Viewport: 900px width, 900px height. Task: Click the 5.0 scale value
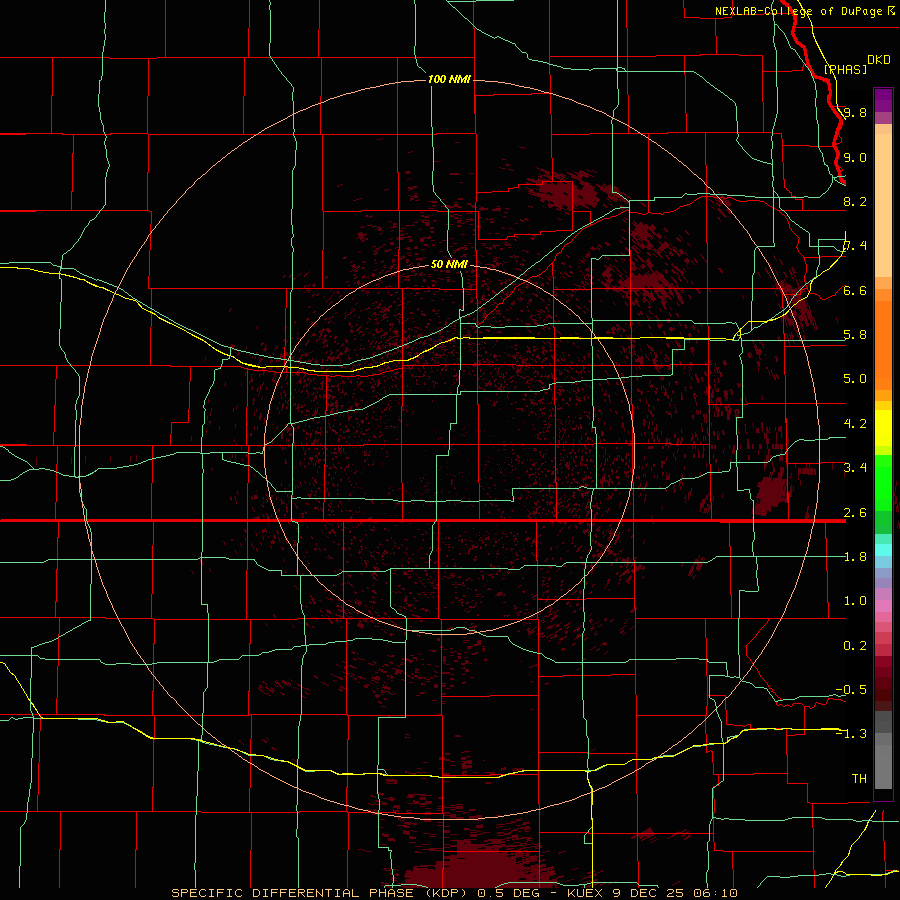tap(855, 379)
